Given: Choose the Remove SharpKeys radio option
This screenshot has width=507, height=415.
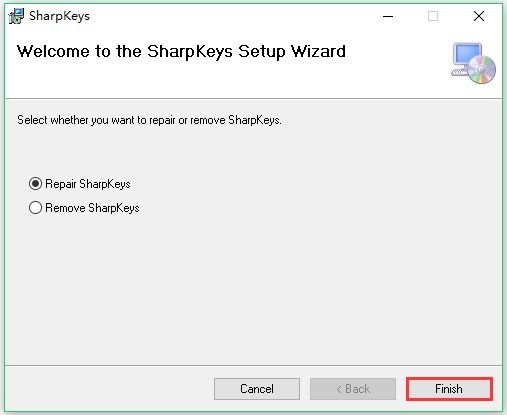Looking at the screenshot, I should click(35, 208).
